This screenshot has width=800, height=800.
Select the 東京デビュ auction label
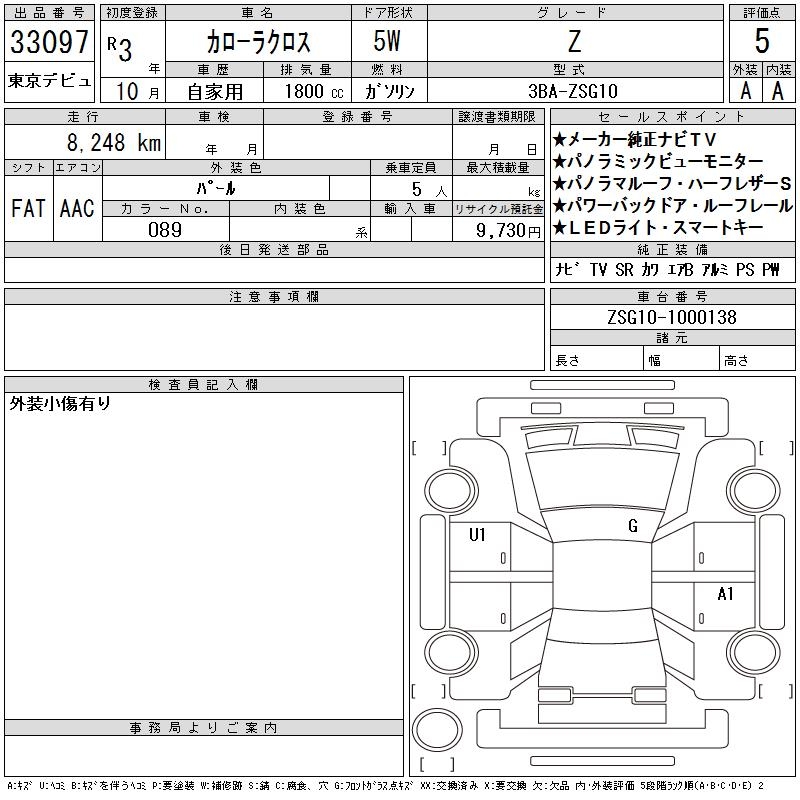pos(49,81)
